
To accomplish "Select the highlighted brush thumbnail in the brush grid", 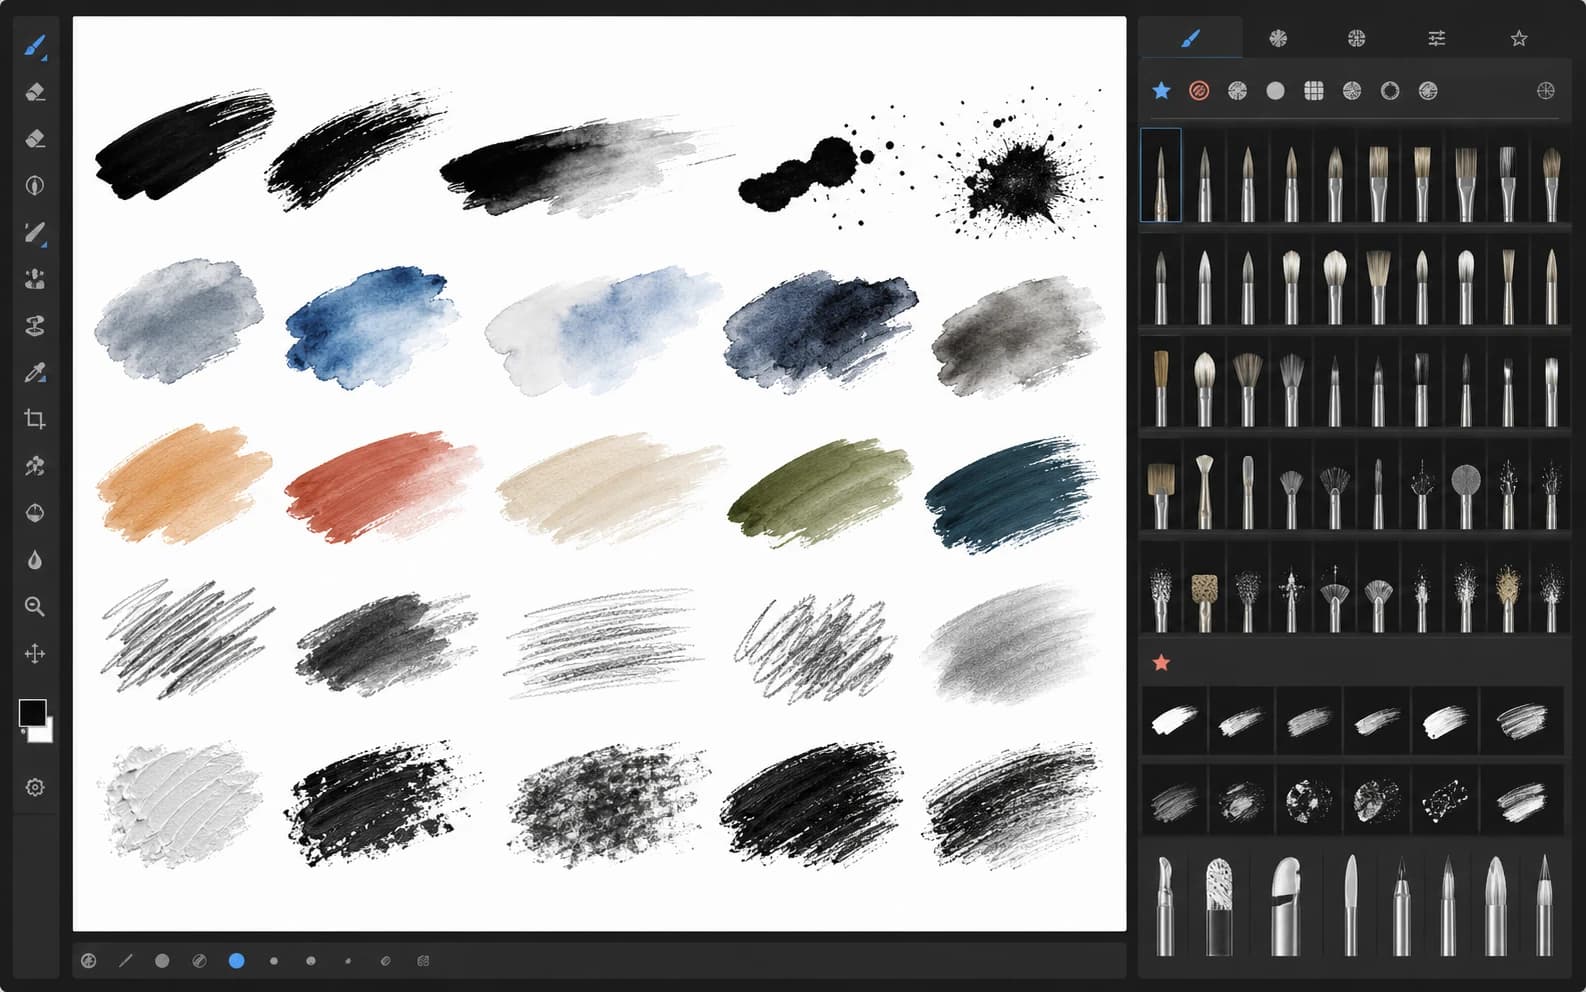I will 1161,175.
